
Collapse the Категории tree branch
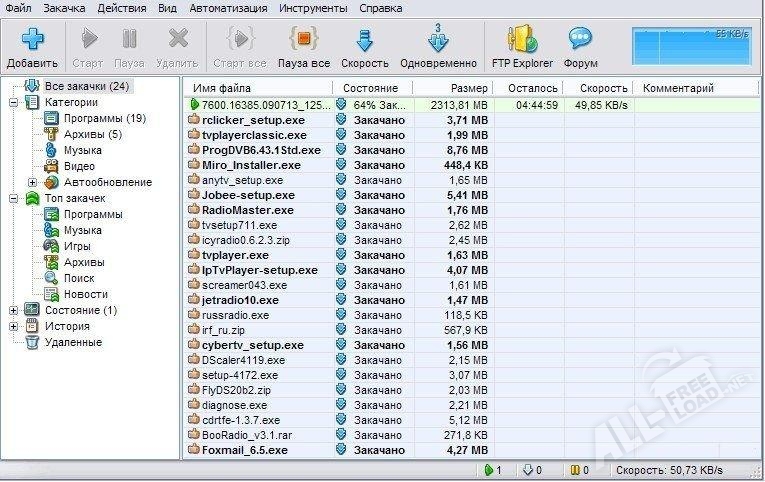tap(14, 102)
